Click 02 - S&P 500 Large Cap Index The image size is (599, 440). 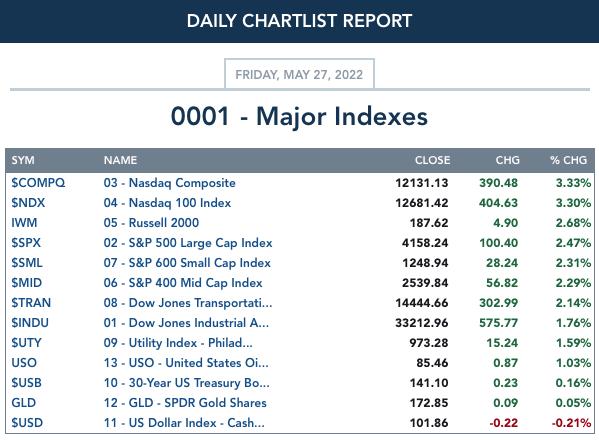click(x=188, y=243)
